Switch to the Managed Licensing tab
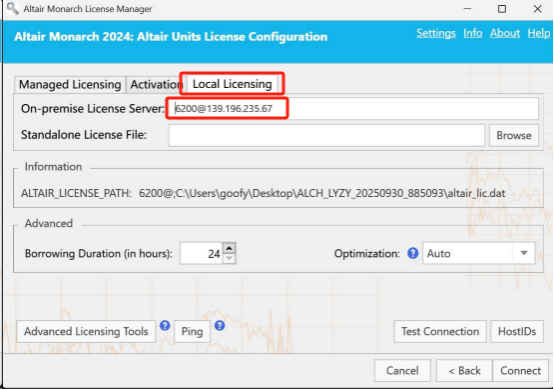The height and width of the screenshot is (389, 554). pyautogui.click(x=70, y=85)
